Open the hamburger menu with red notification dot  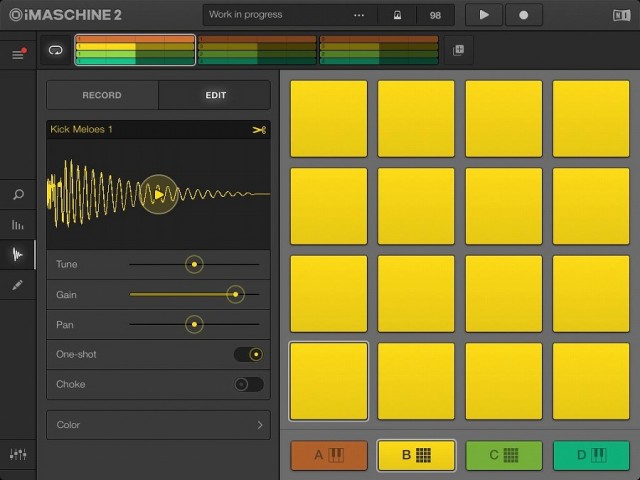(x=18, y=54)
